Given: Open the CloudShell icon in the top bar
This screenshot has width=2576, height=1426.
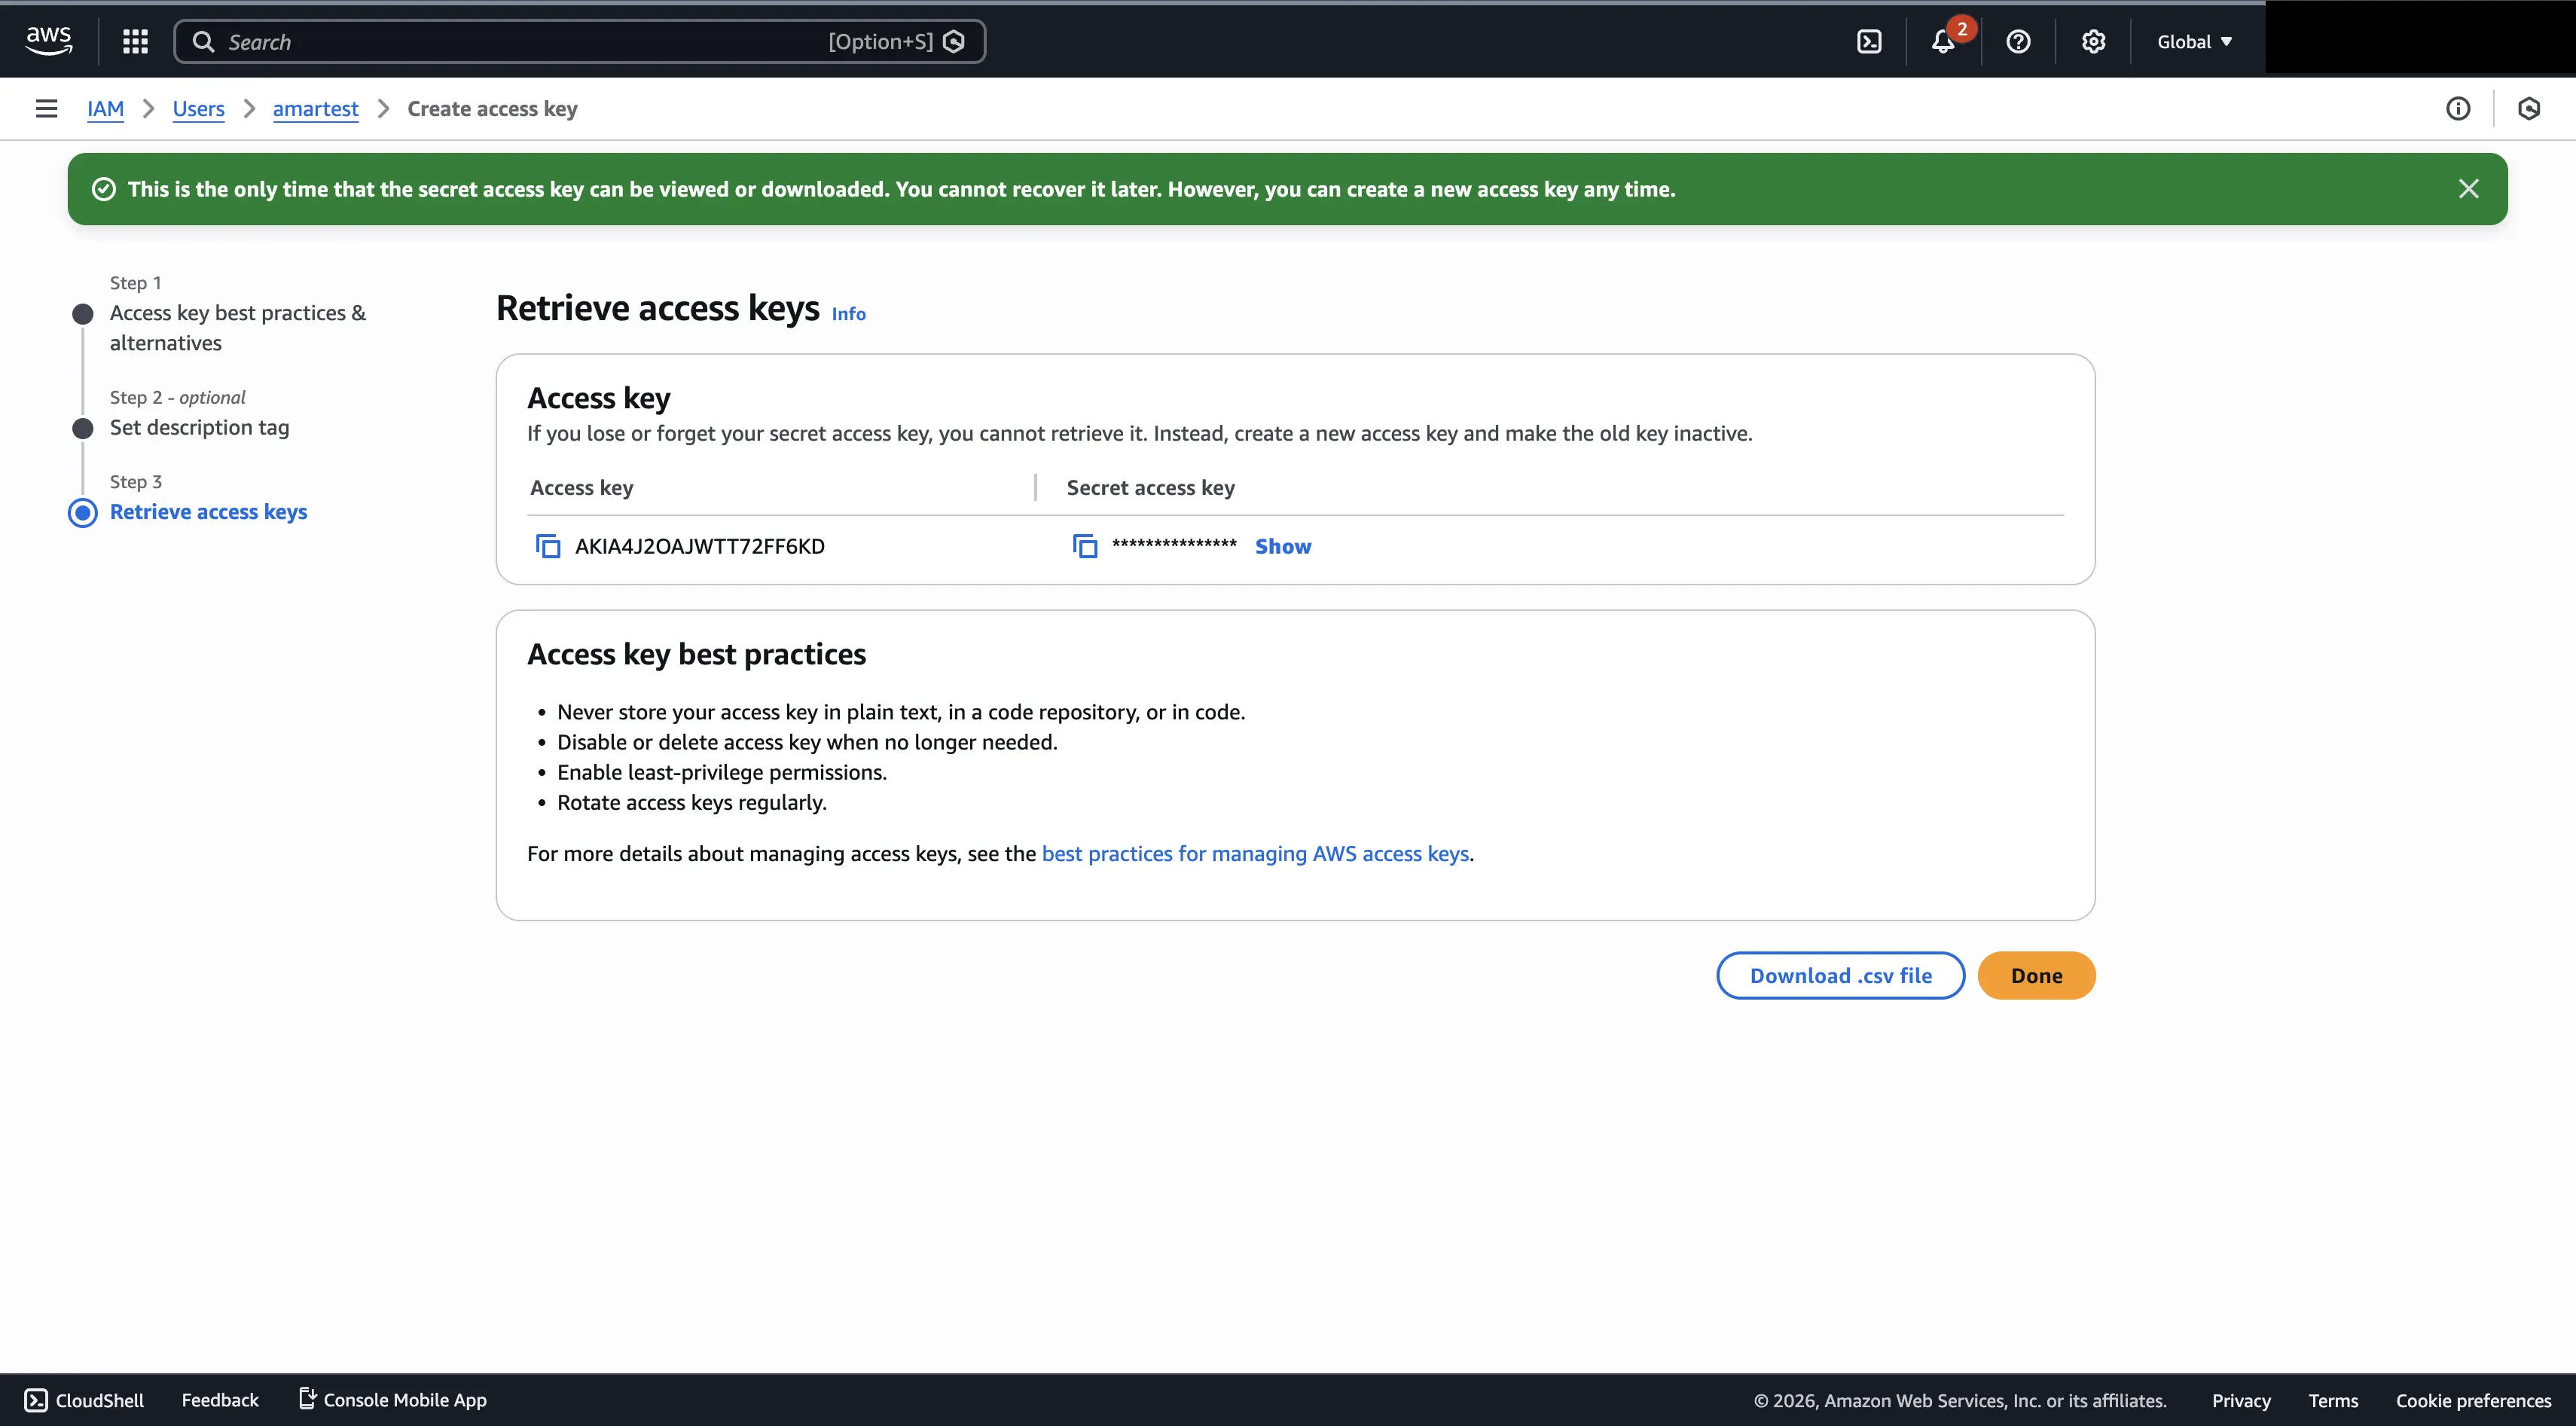Looking at the screenshot, I should pyautogui.click(x=1869, y=41).
